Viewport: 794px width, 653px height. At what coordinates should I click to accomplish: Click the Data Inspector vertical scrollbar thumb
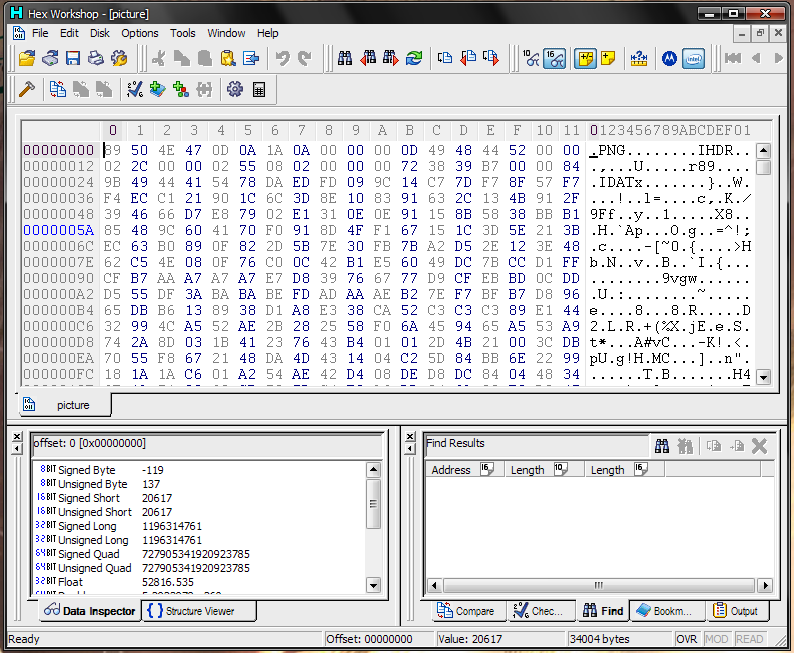click(x=373, y=504)
